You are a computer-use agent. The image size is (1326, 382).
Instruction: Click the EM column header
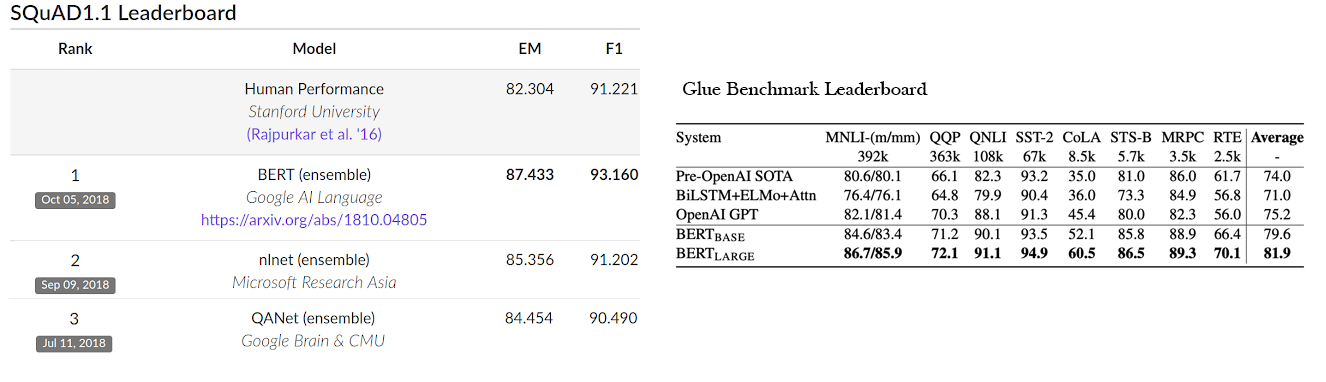click(x=529, y=48)
